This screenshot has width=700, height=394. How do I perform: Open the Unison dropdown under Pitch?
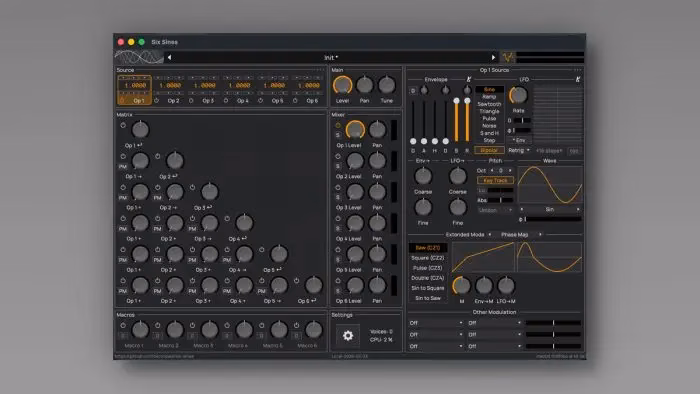(495, 210)
